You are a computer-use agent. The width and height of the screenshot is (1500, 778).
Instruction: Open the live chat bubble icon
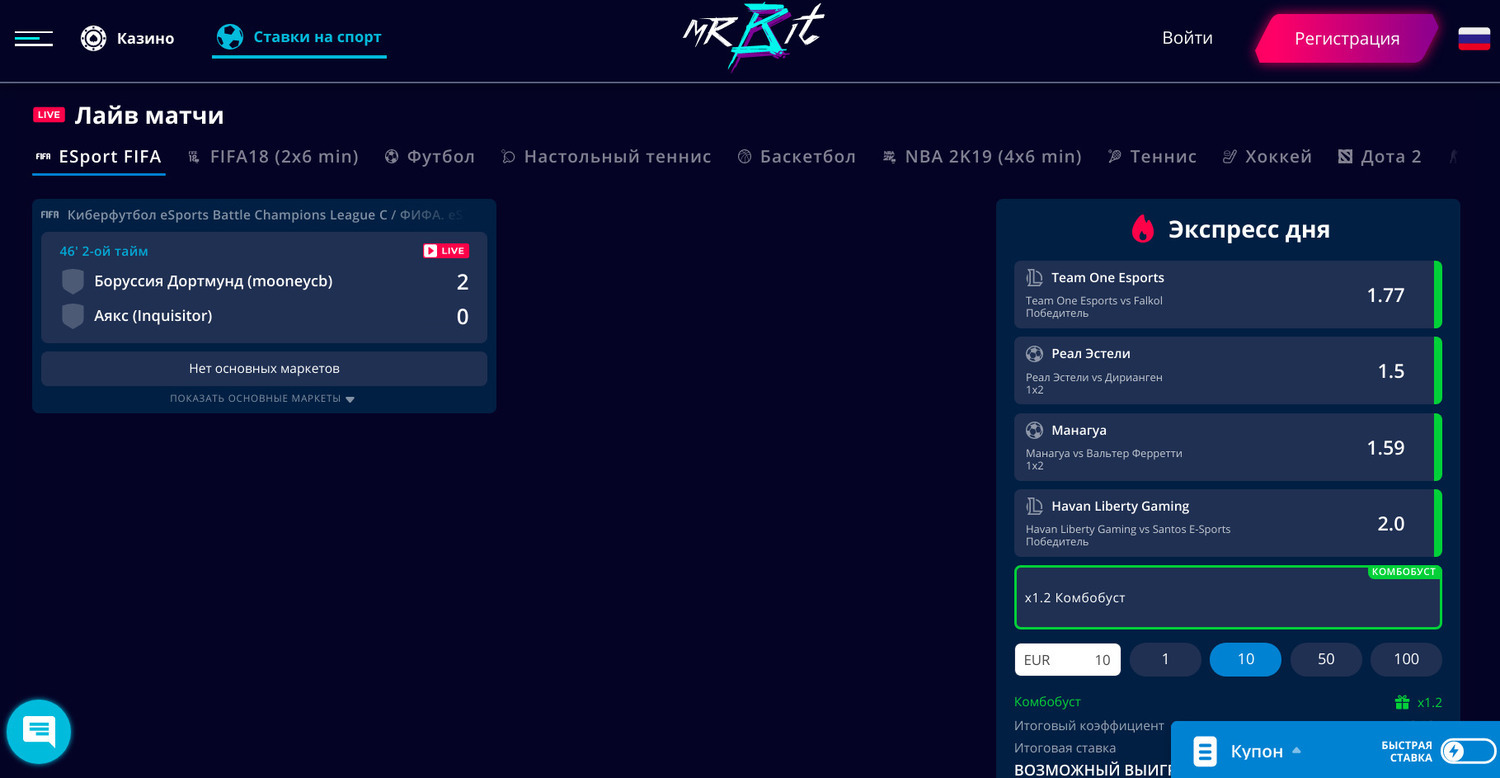[x=39, y=732]
